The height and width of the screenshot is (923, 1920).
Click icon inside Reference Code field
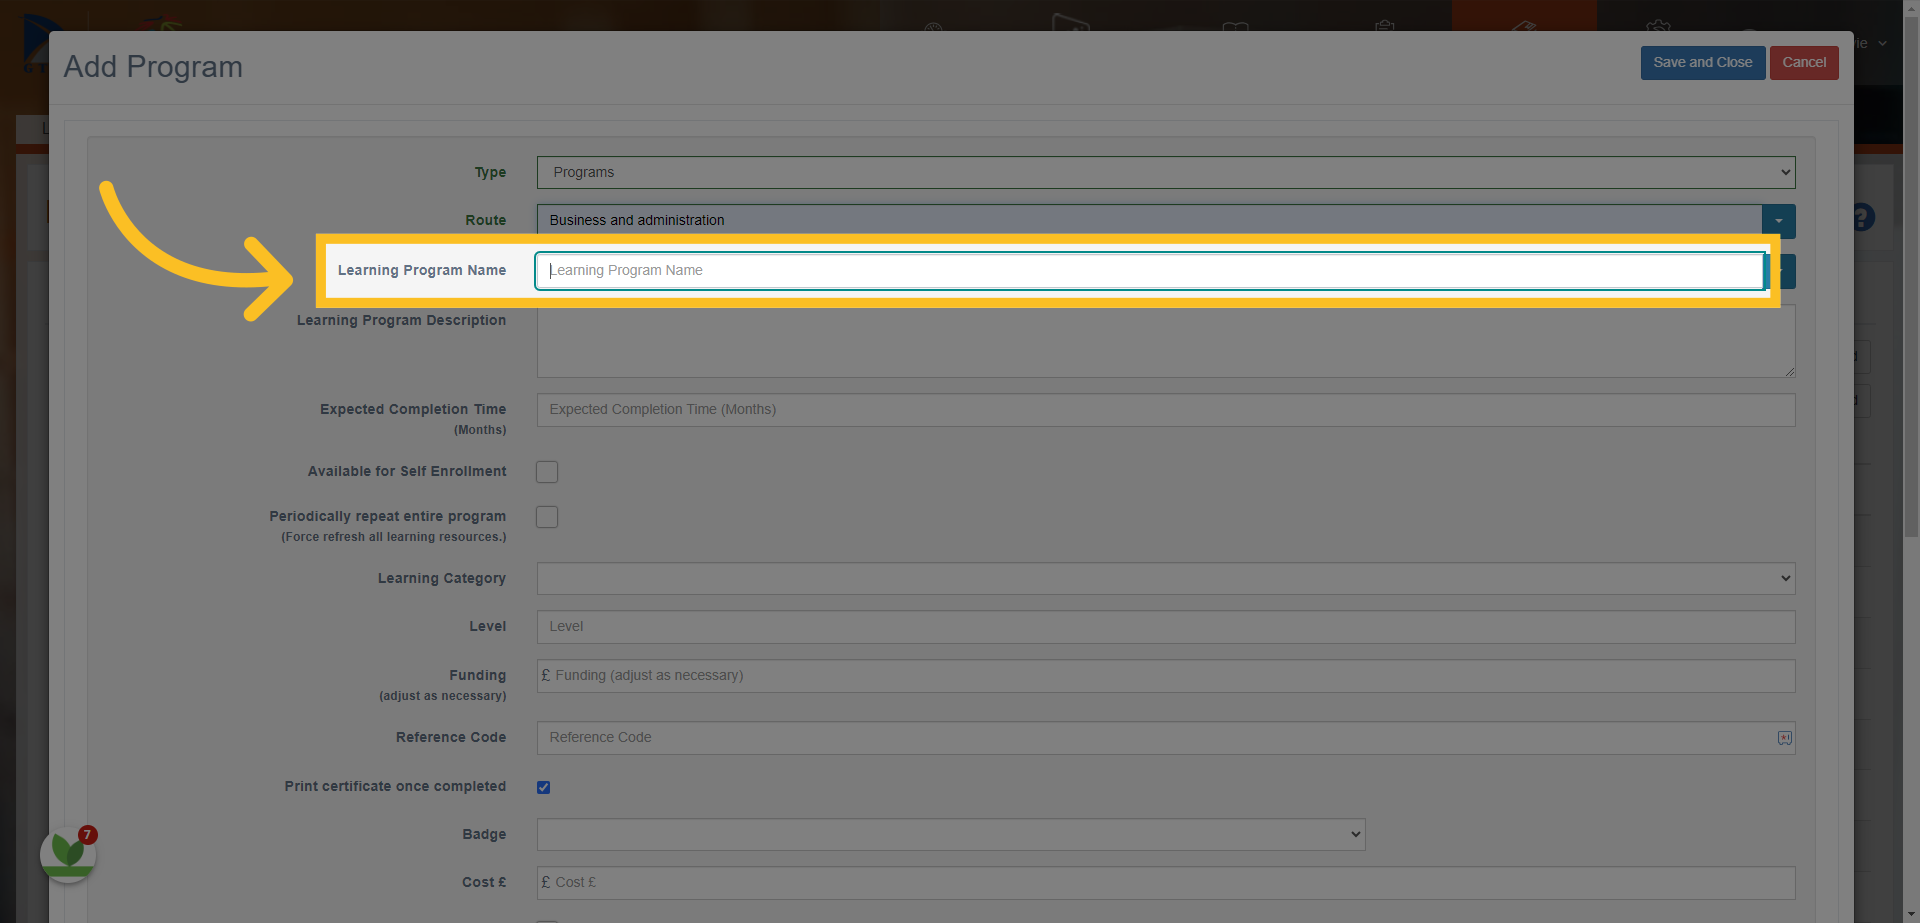point(1784,738)
